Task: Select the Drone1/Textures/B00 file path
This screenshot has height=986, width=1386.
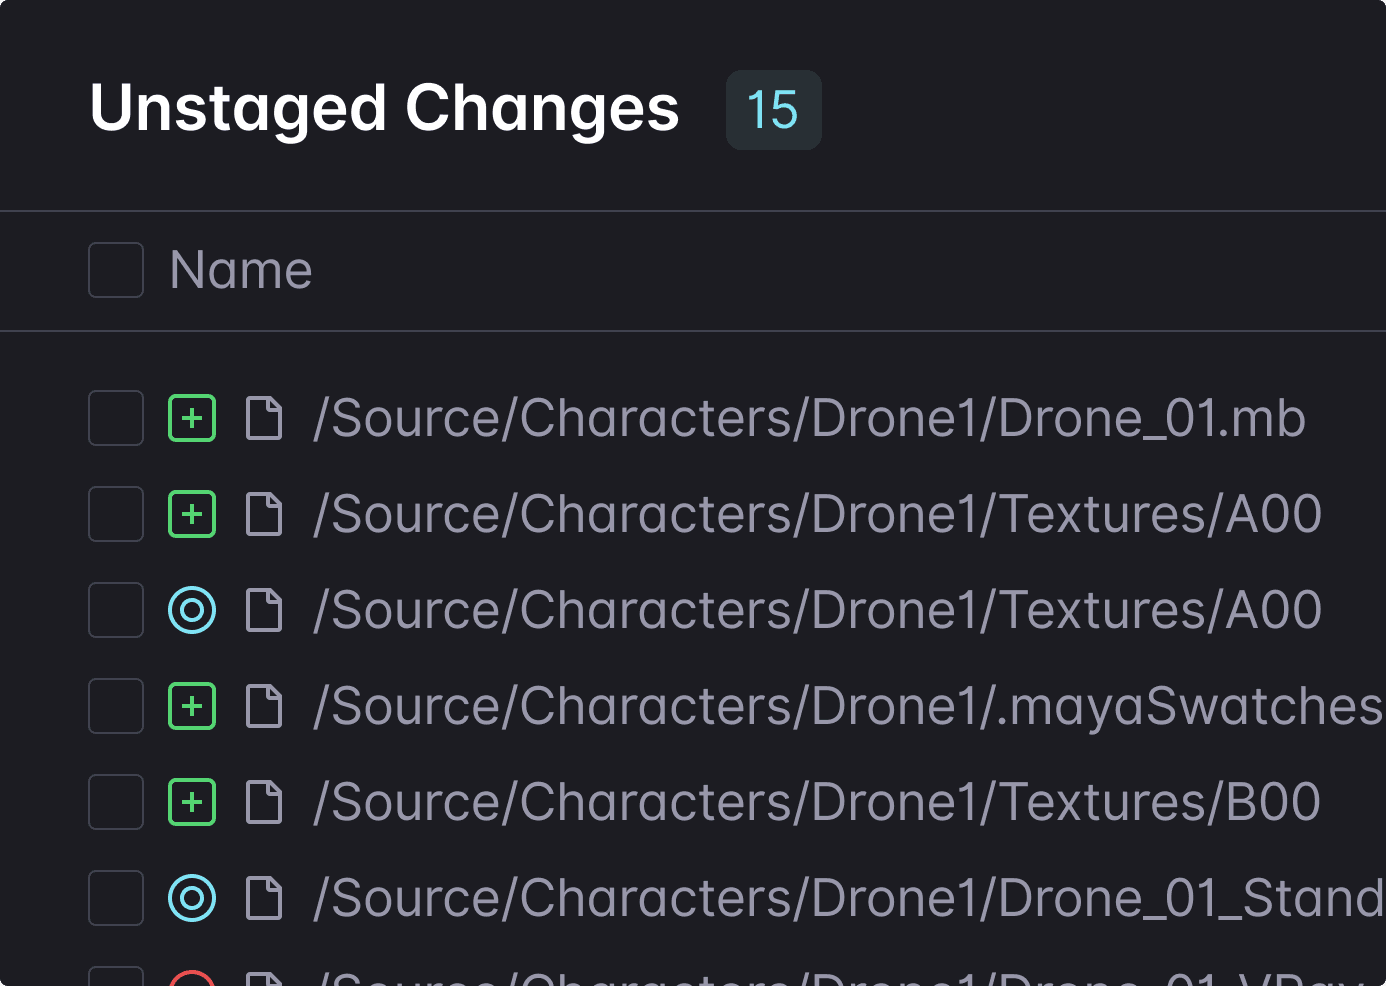Action: (x=816, y=802)
